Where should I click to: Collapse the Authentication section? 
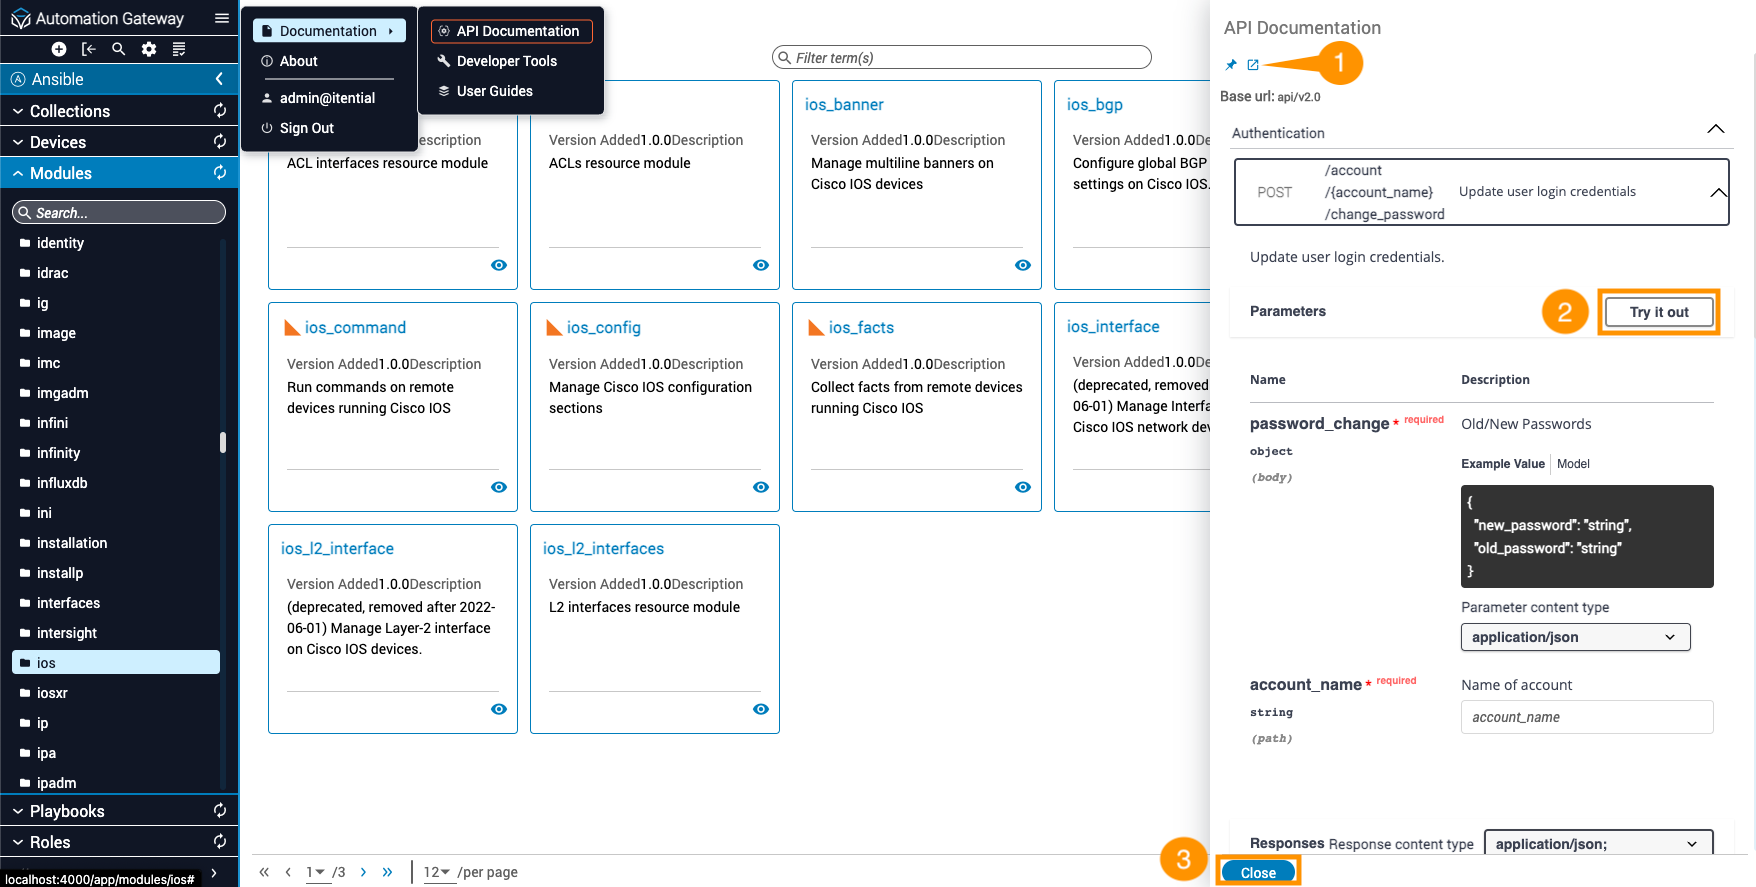1715,130
